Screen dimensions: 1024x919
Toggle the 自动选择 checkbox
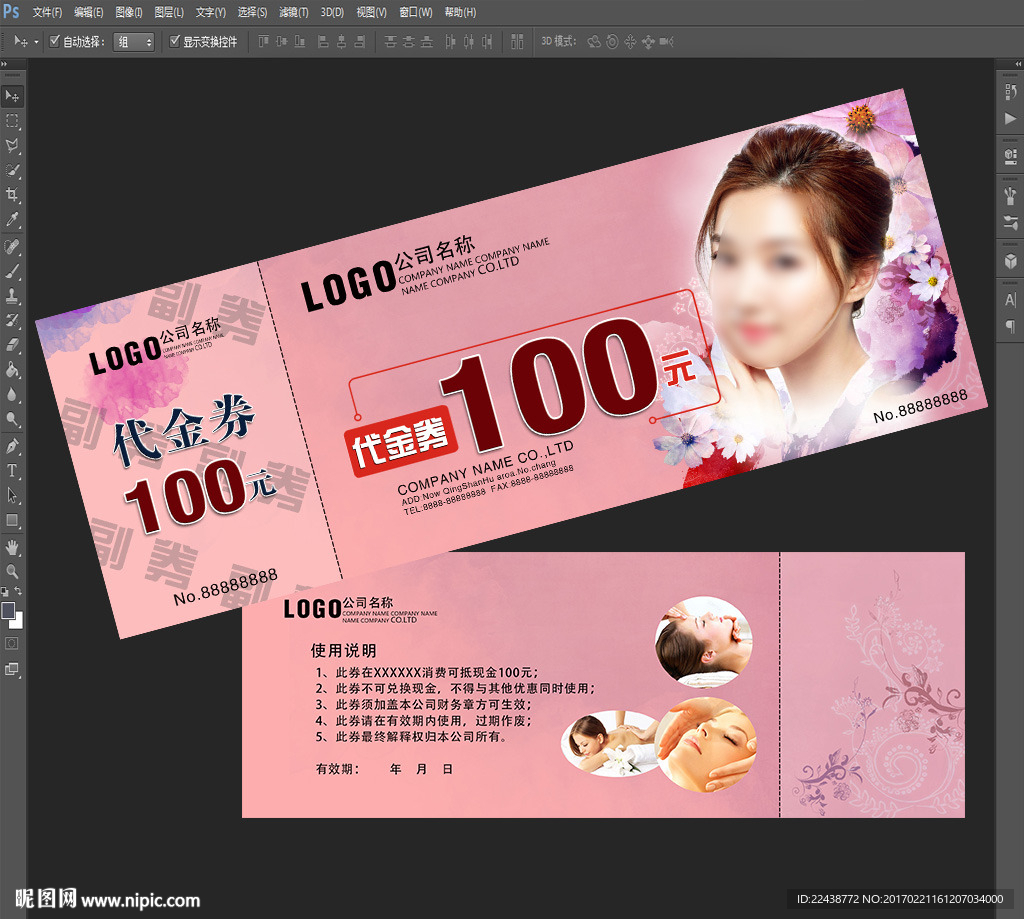[x=55, y=41]
